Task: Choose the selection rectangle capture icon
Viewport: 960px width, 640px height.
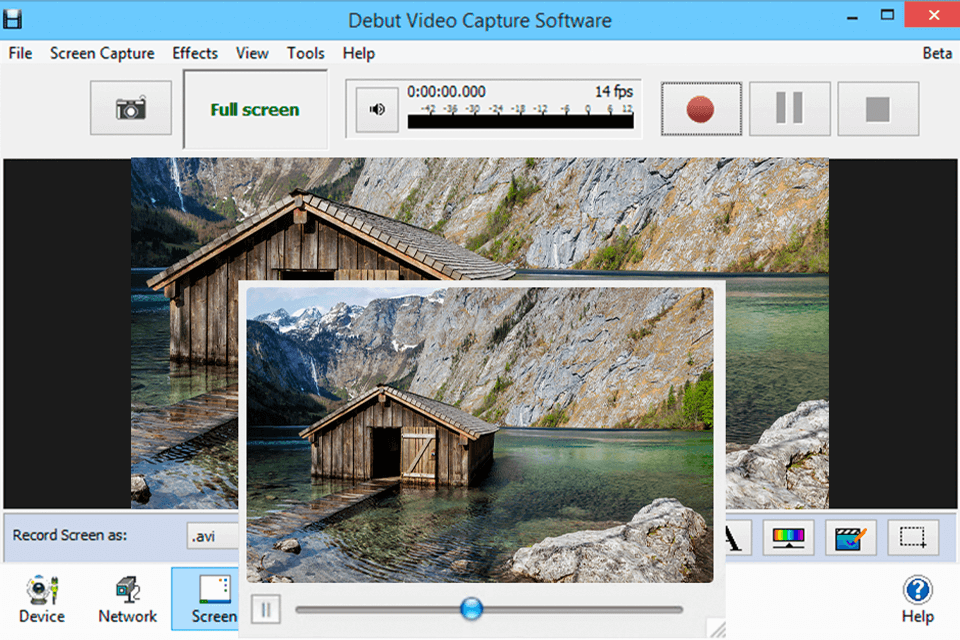Action: [x=913, y=538]
